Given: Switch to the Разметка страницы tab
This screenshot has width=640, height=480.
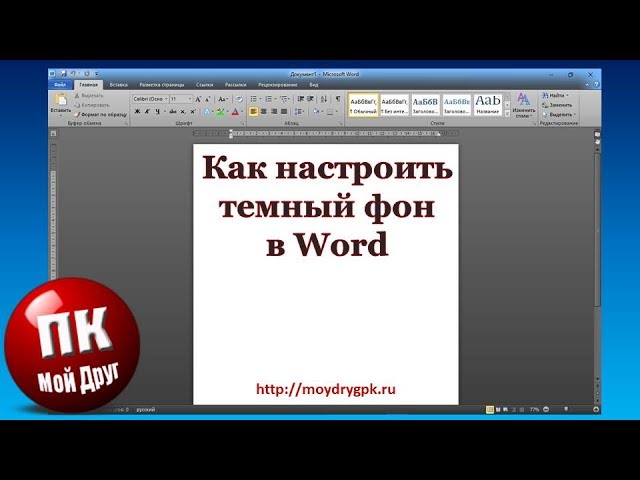Looking at the screenshot, I should (162, 85).
